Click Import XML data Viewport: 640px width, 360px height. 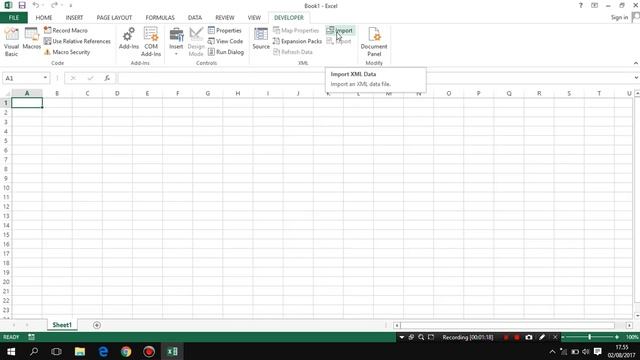[340, 30]
